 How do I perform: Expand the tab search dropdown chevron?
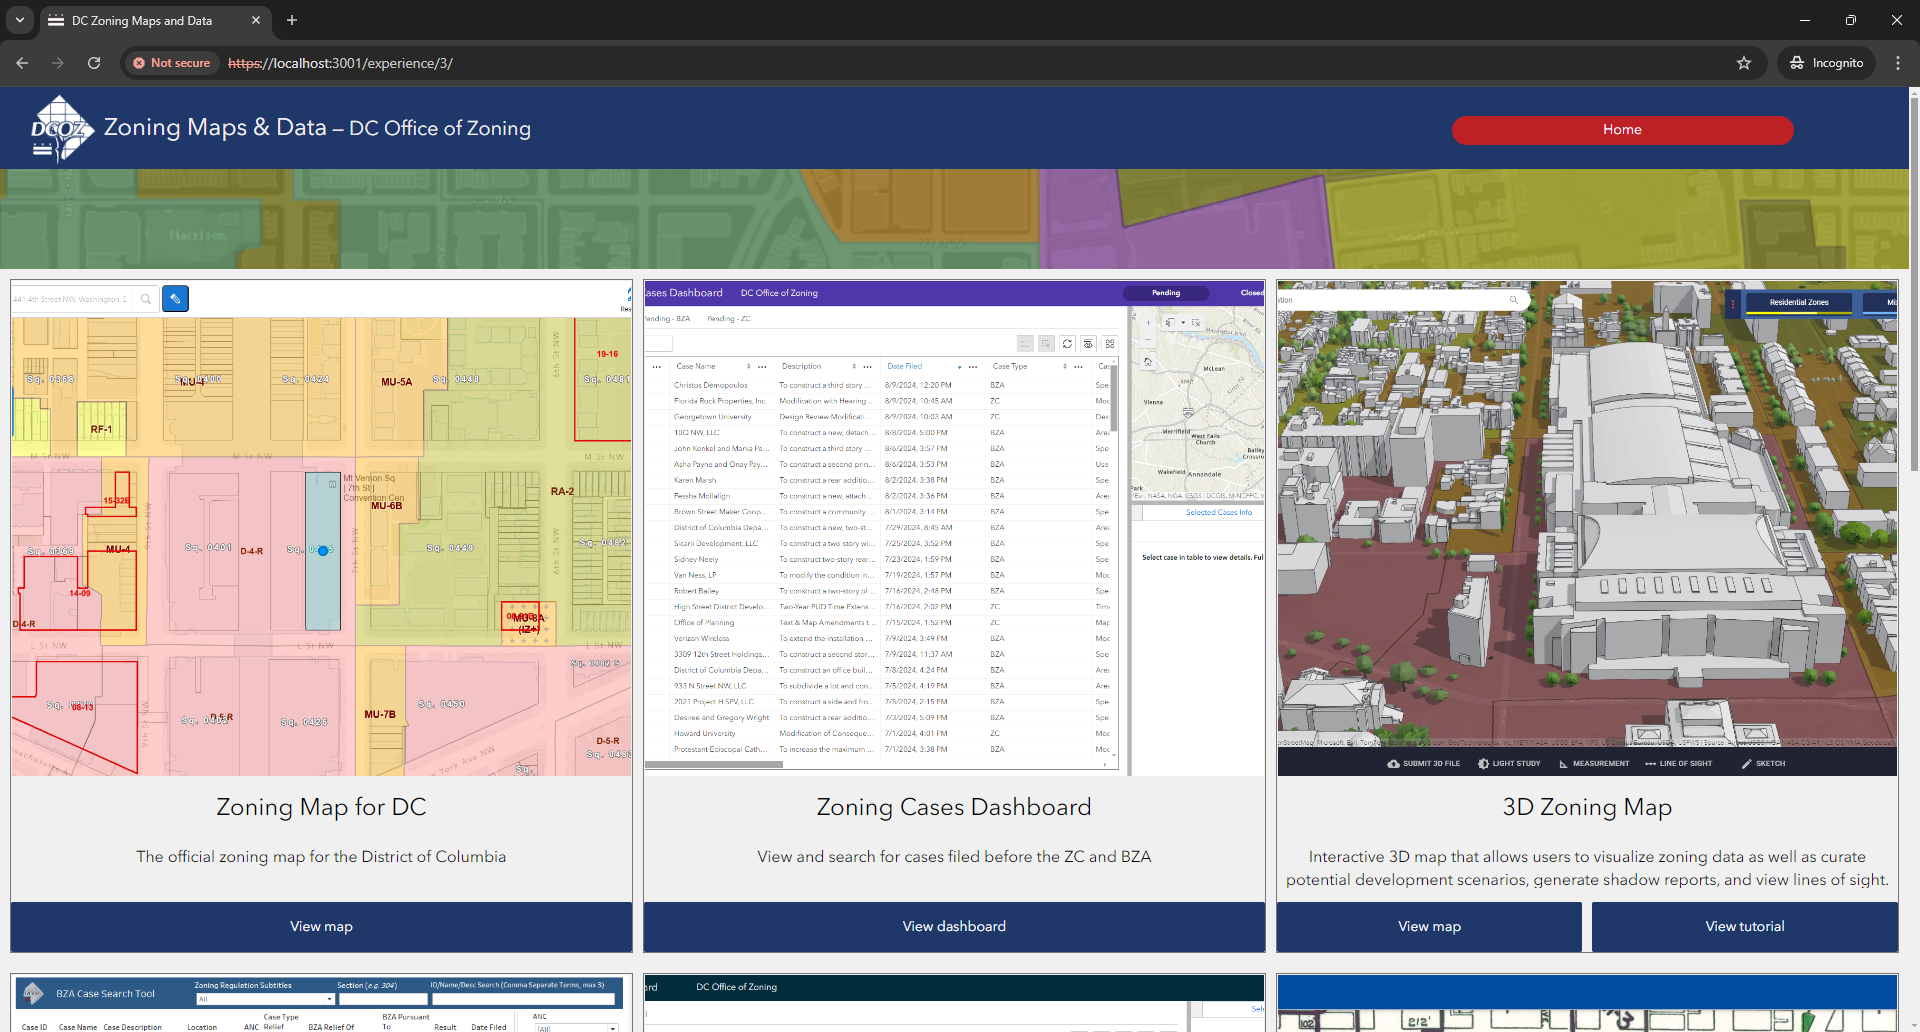click(x=20, y=20)
